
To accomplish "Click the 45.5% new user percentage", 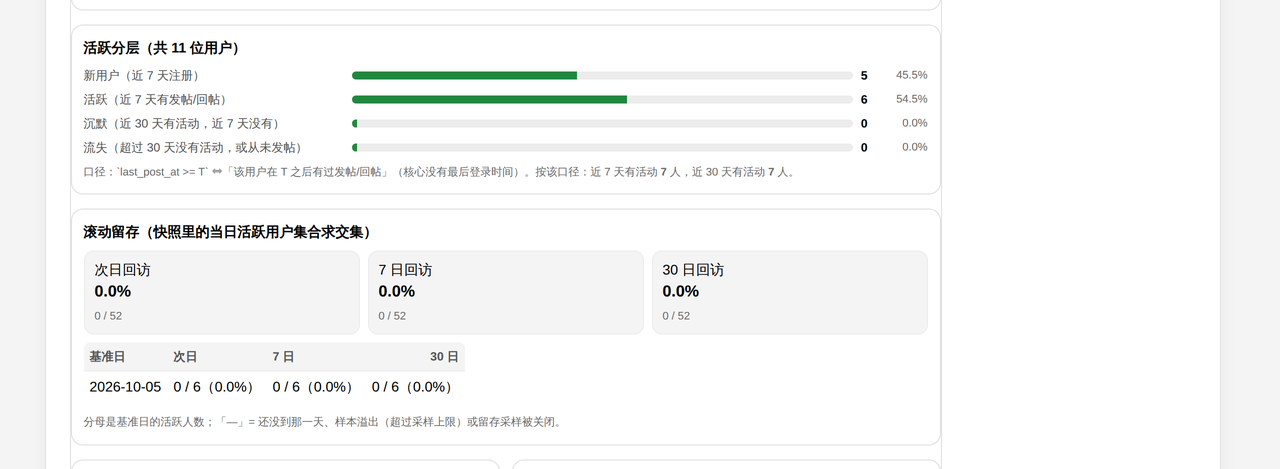I will pos(911,75).
